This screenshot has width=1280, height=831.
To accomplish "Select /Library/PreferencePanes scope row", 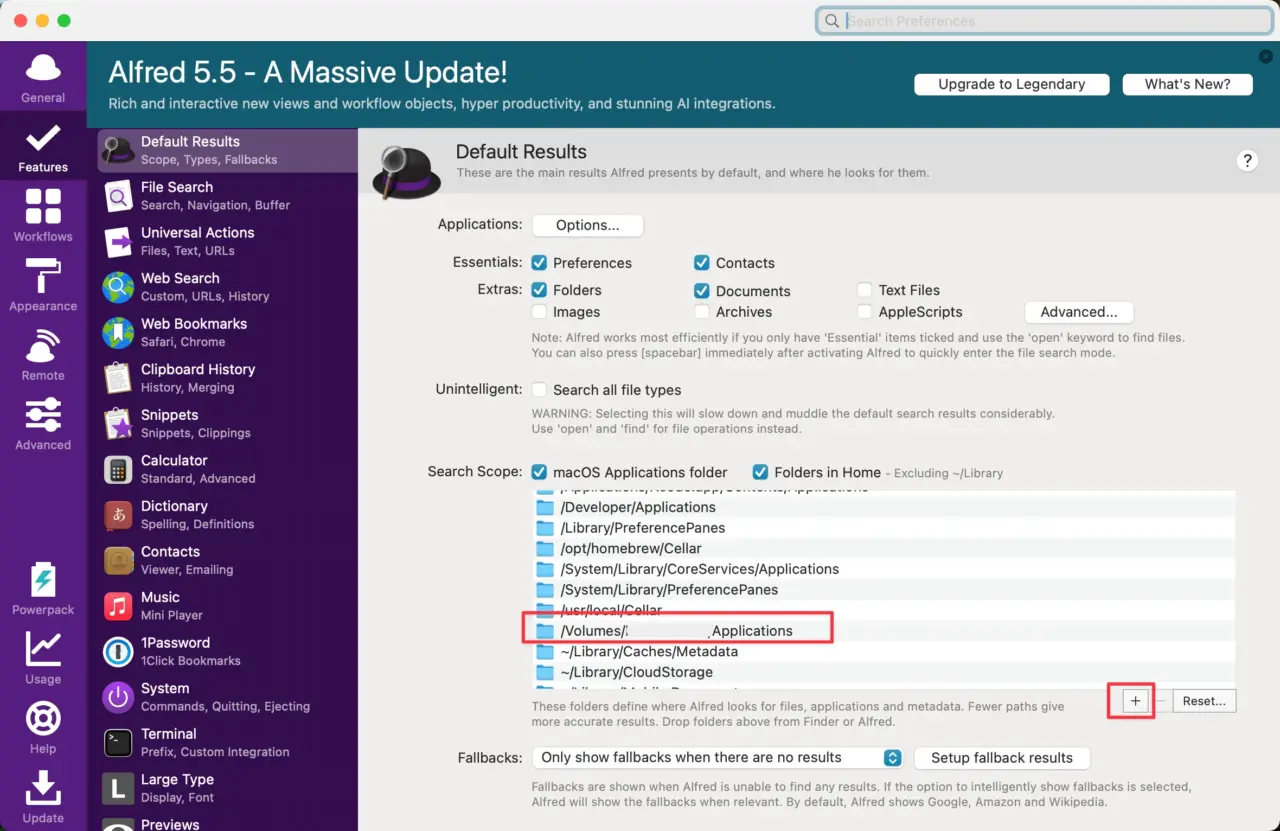I will [883, 528].
